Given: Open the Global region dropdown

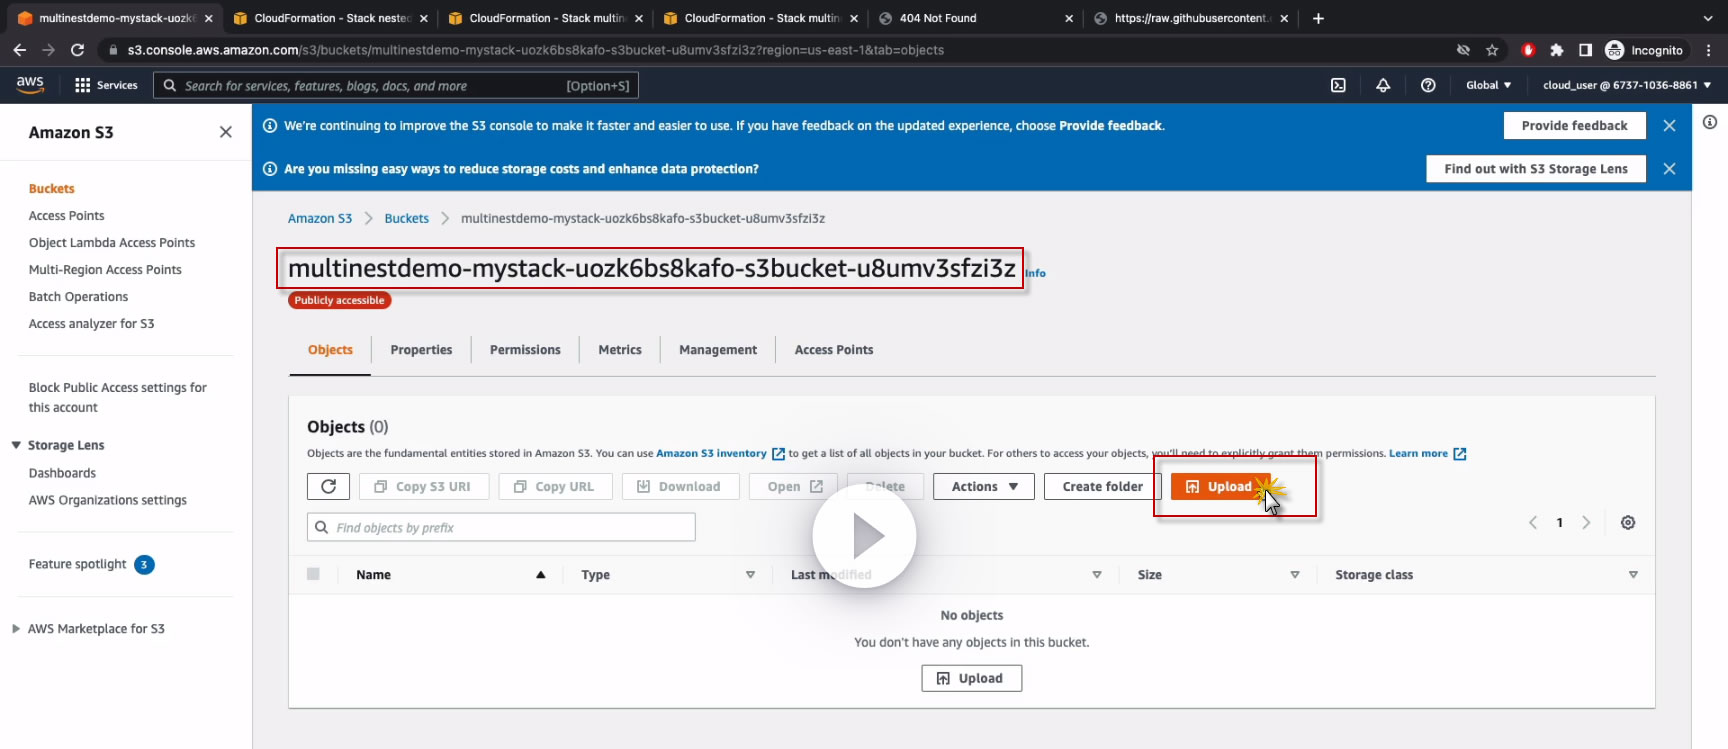Looking at the screenshot, I should [1489, 85].
